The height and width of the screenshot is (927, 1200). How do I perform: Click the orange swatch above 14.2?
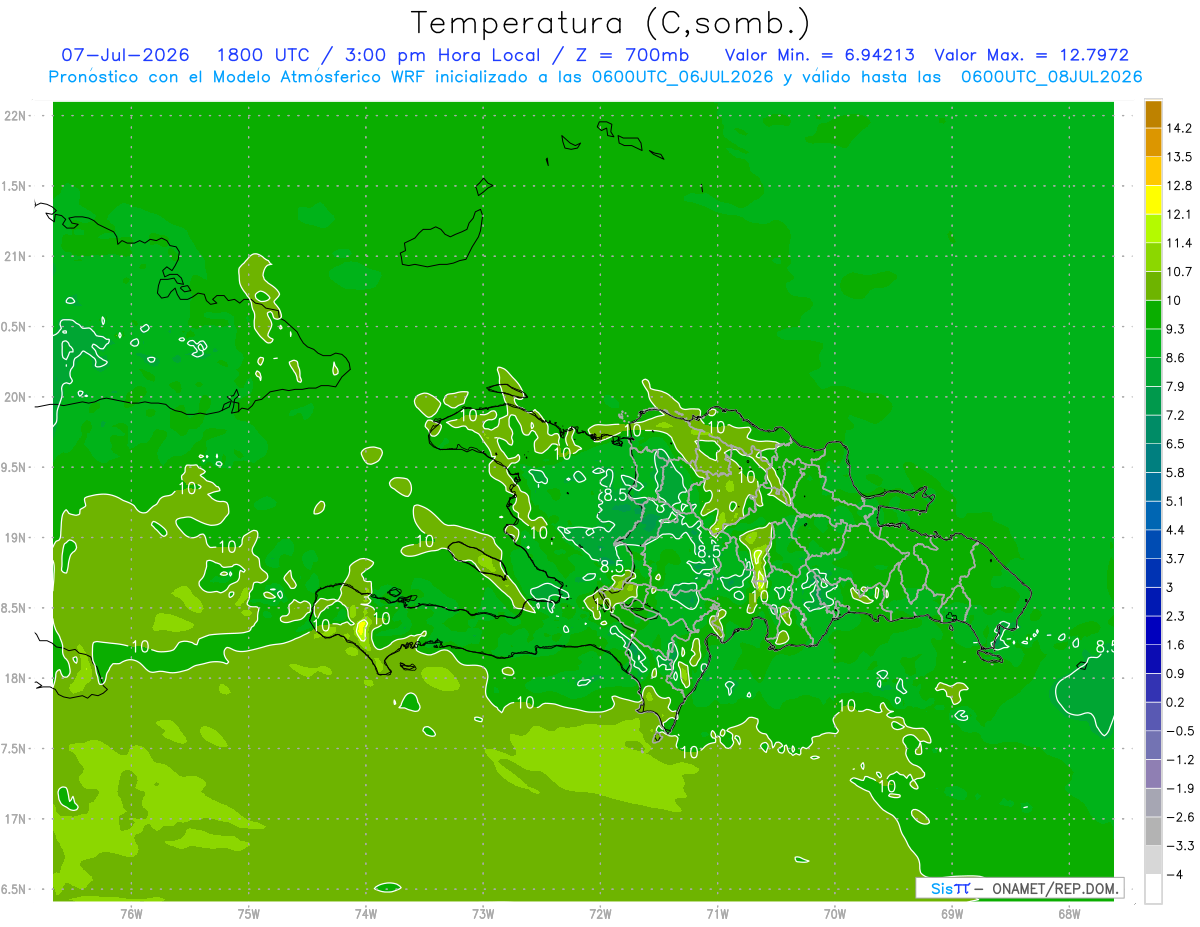point(1153,114)
